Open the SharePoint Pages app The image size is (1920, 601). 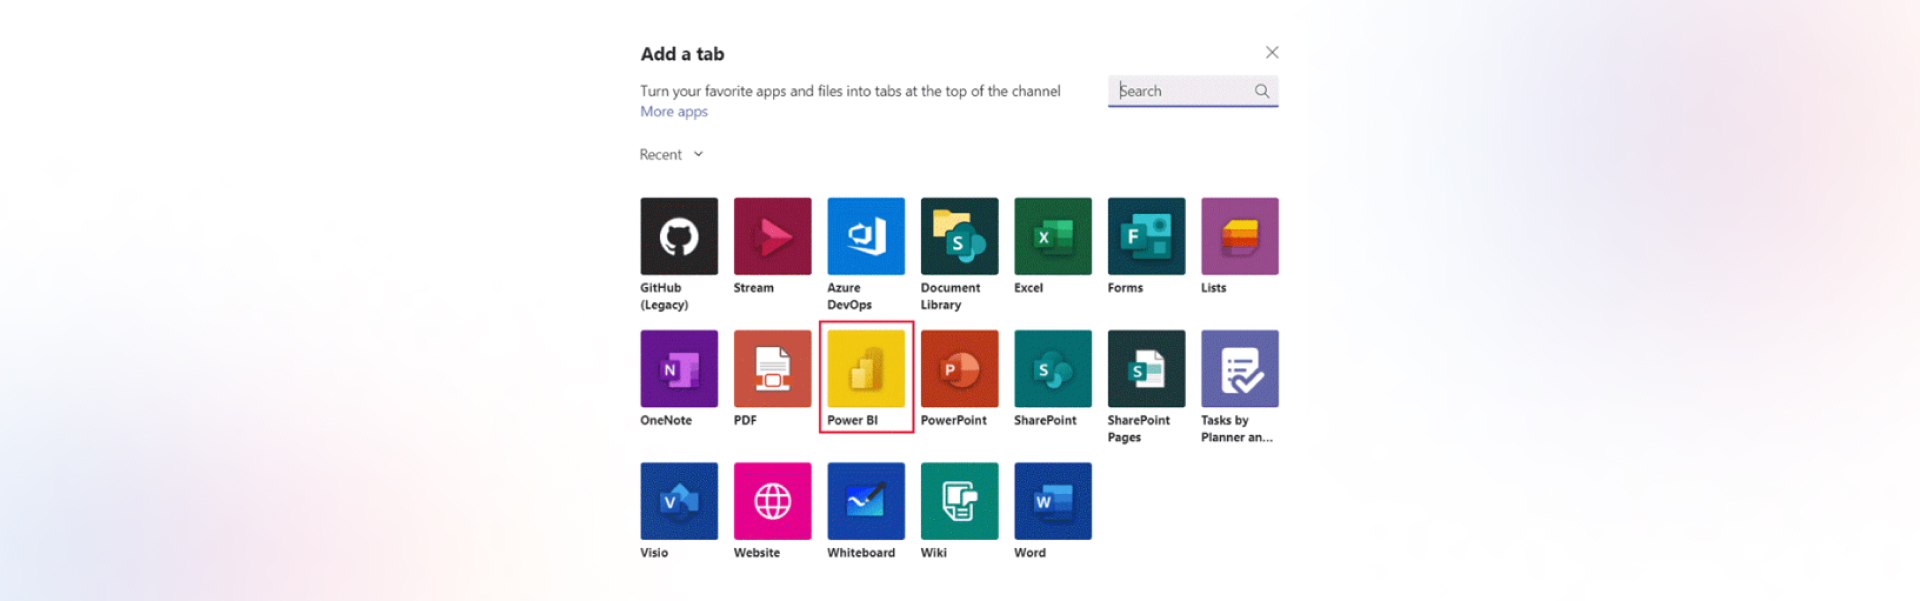point(1146,369)
